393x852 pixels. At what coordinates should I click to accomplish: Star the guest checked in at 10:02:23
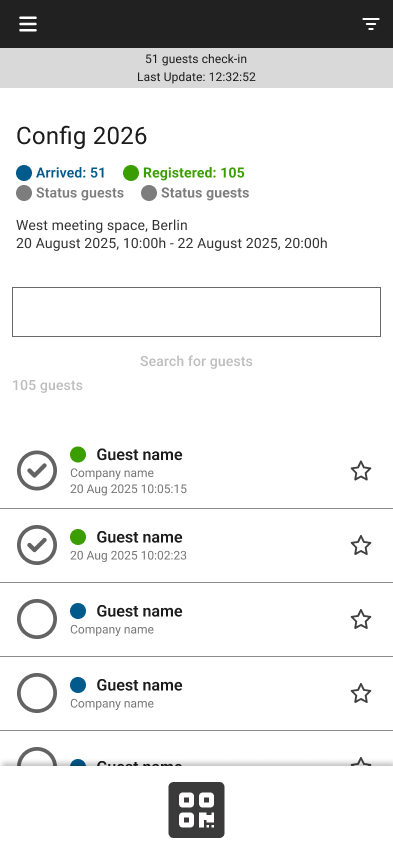(x=361, y=545)
